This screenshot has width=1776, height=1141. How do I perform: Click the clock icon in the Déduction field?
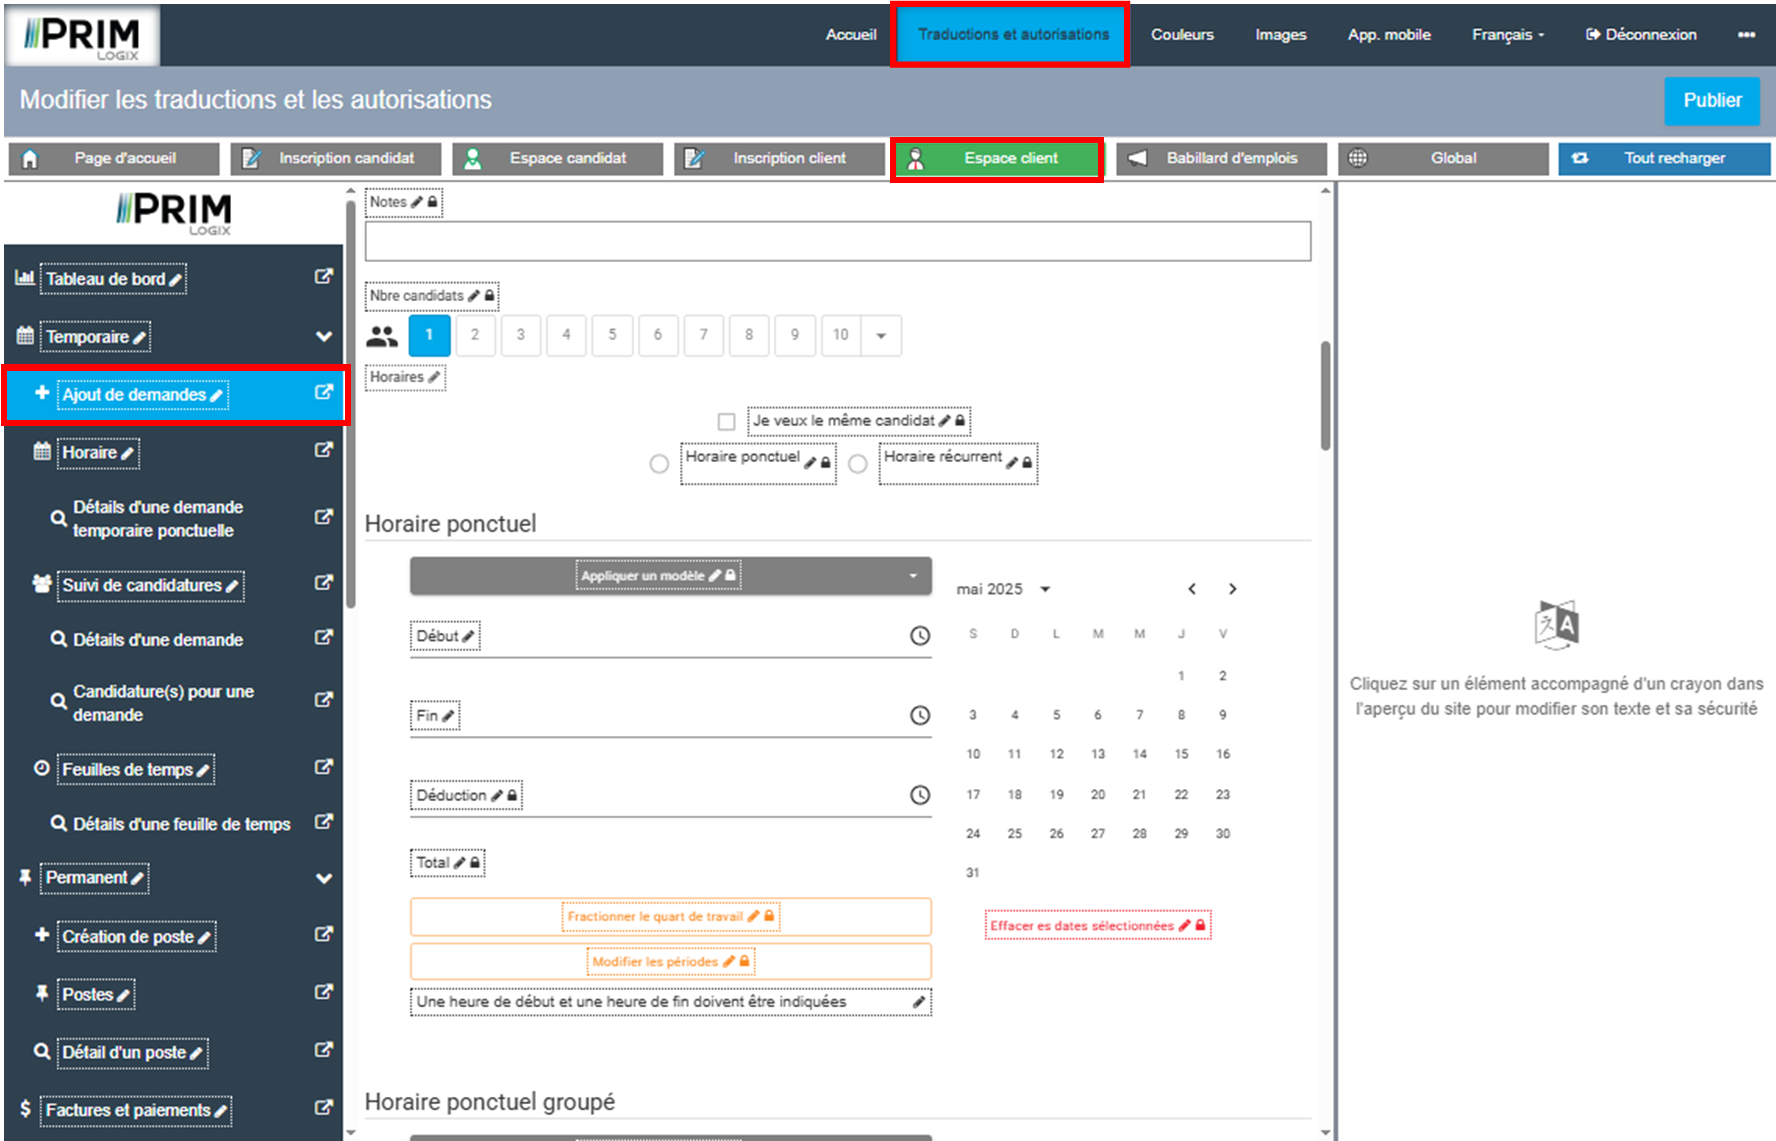[919, 795]
